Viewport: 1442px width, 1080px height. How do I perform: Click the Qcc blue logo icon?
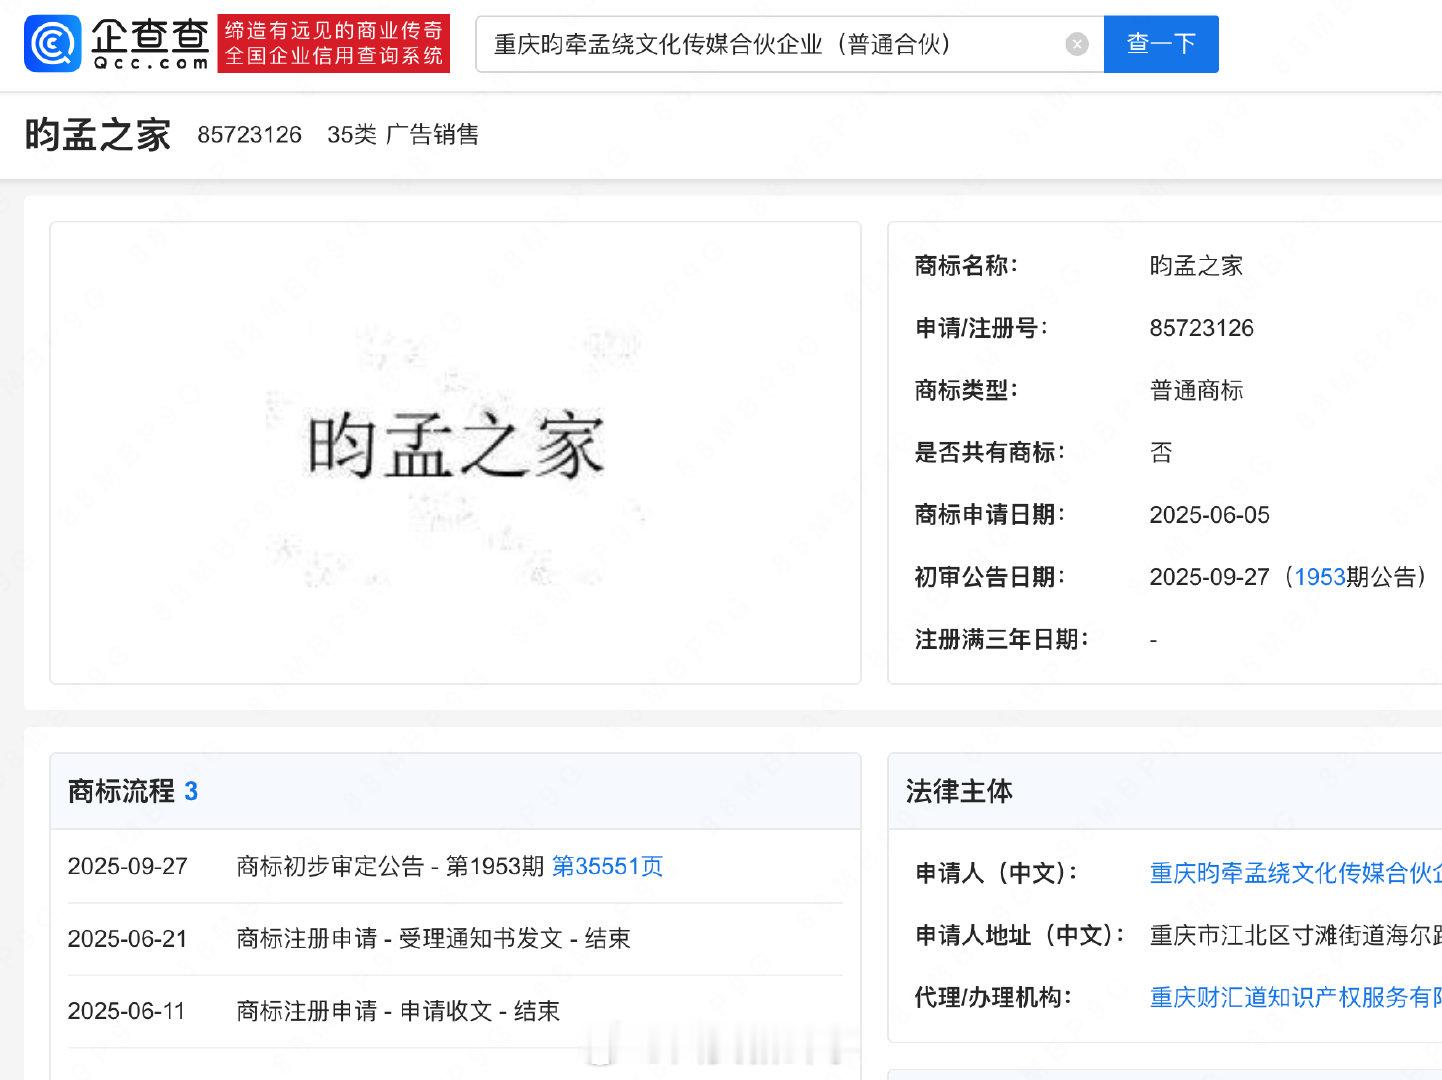[x=53, y=44]
